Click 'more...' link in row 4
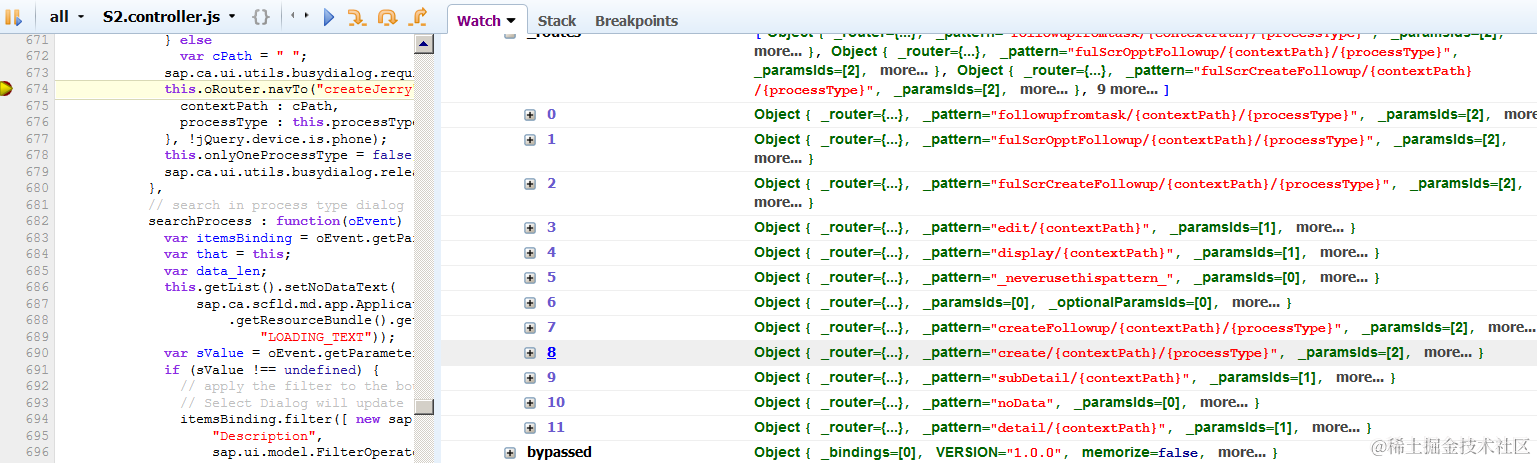The height and width of the screenshot is (463, 1537). pos(1344,252)
